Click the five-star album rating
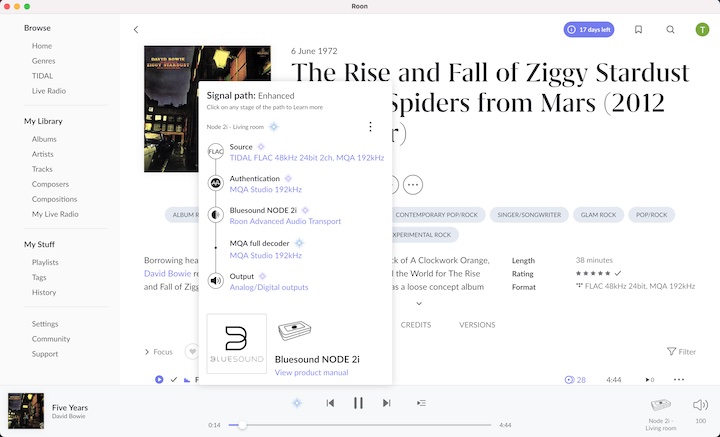 coord(593,273)
